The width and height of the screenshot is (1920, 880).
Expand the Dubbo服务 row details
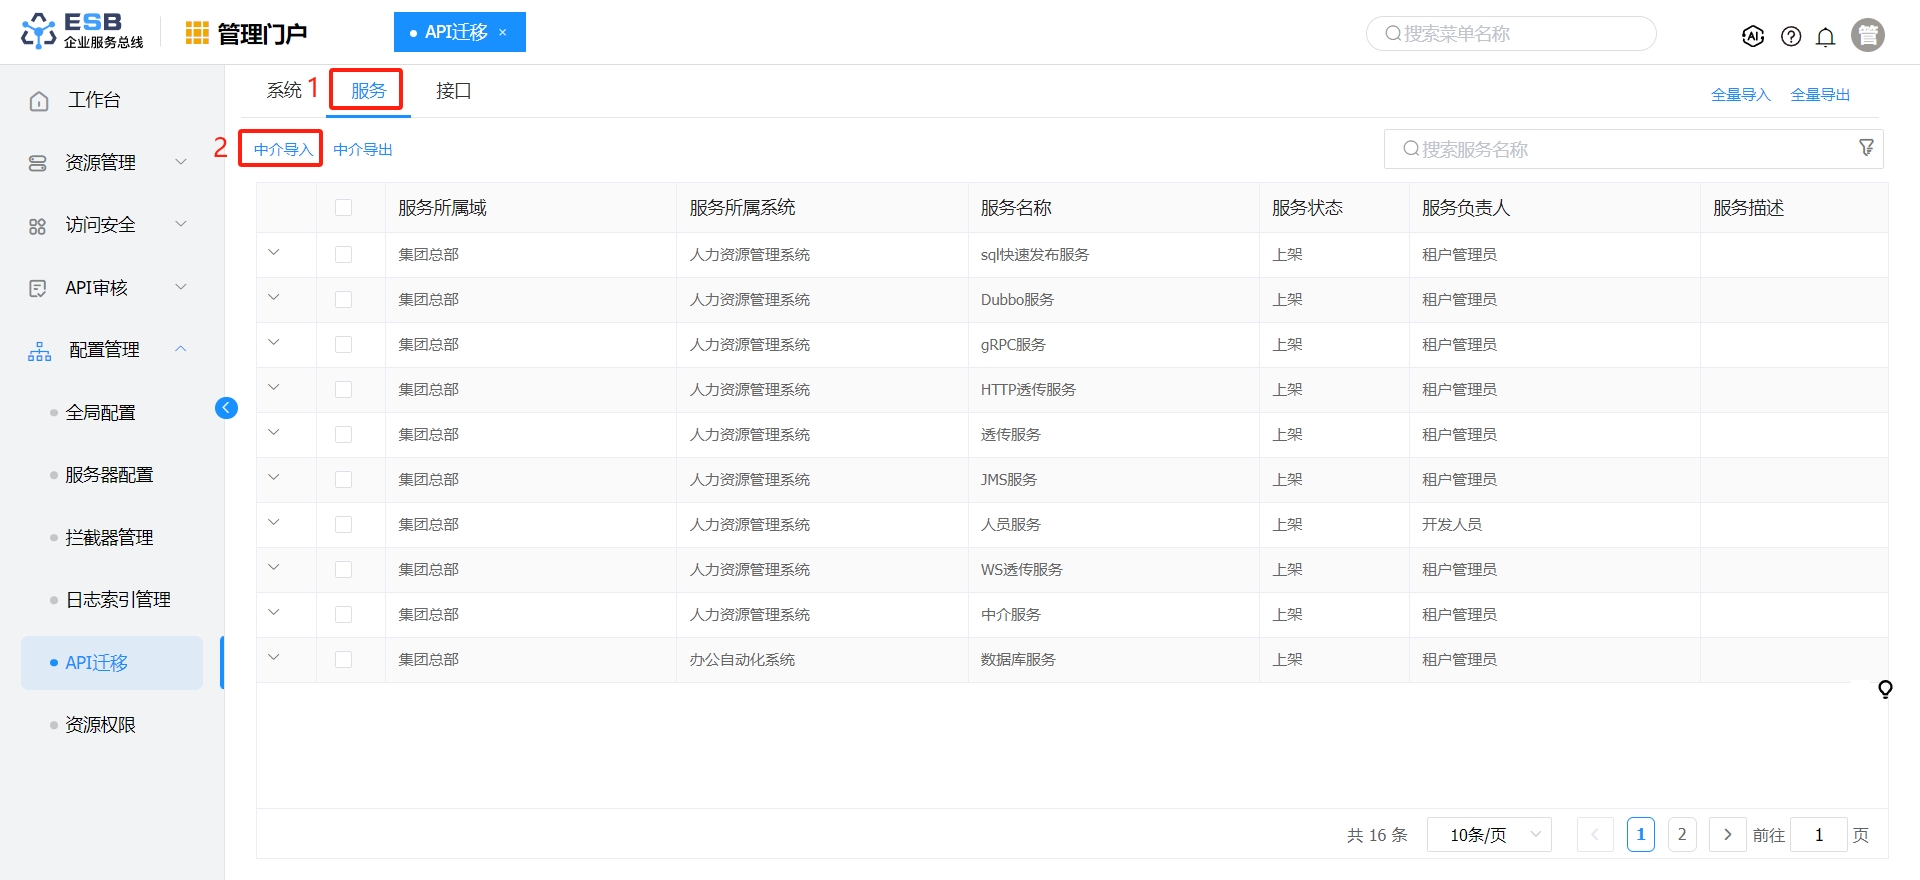(274, 298)
